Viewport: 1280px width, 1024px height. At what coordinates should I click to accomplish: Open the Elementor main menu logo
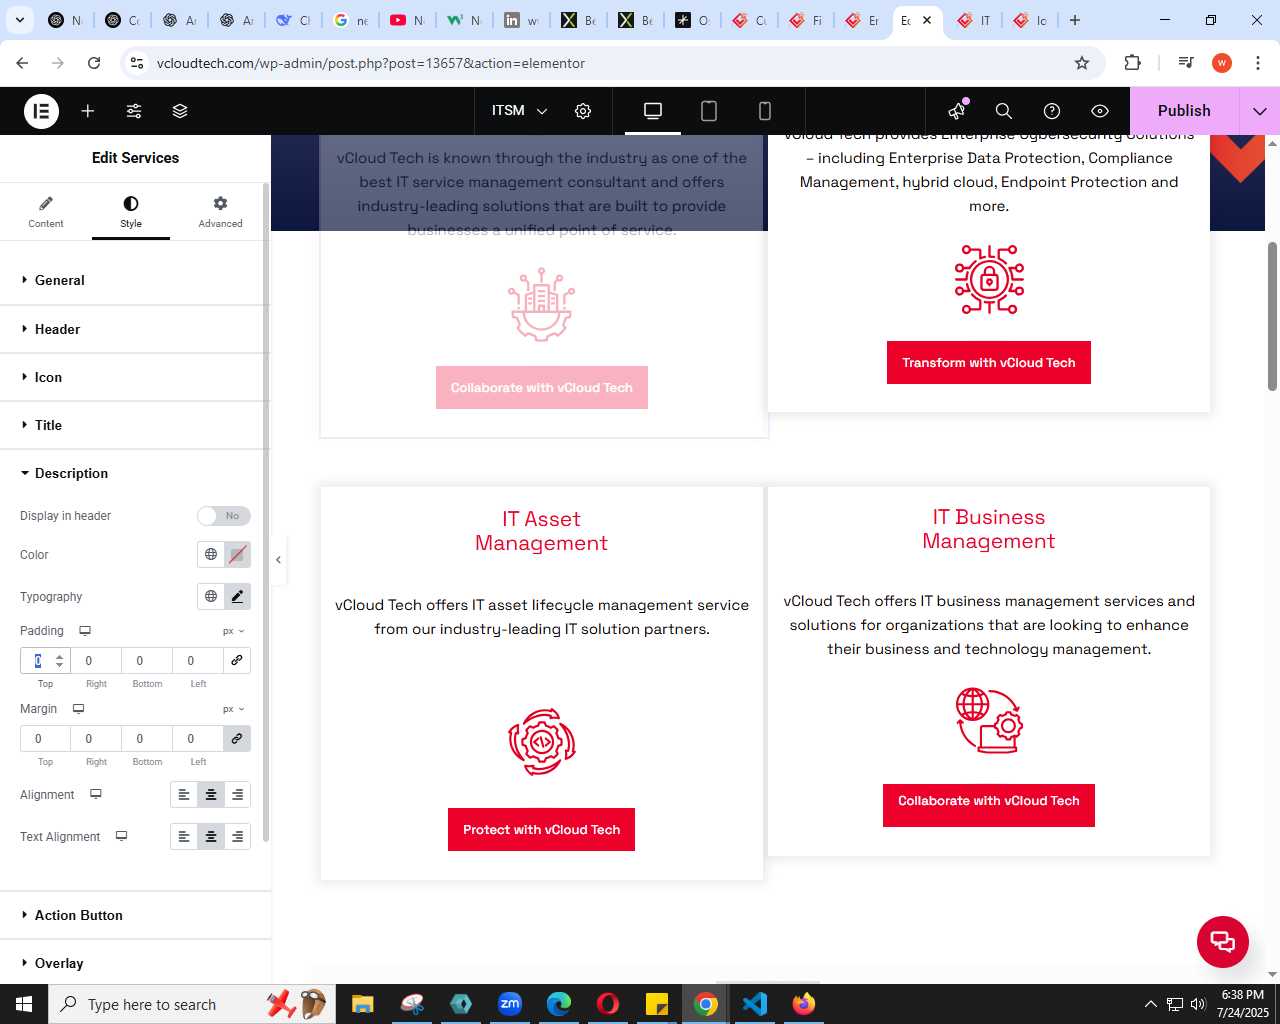41,111
